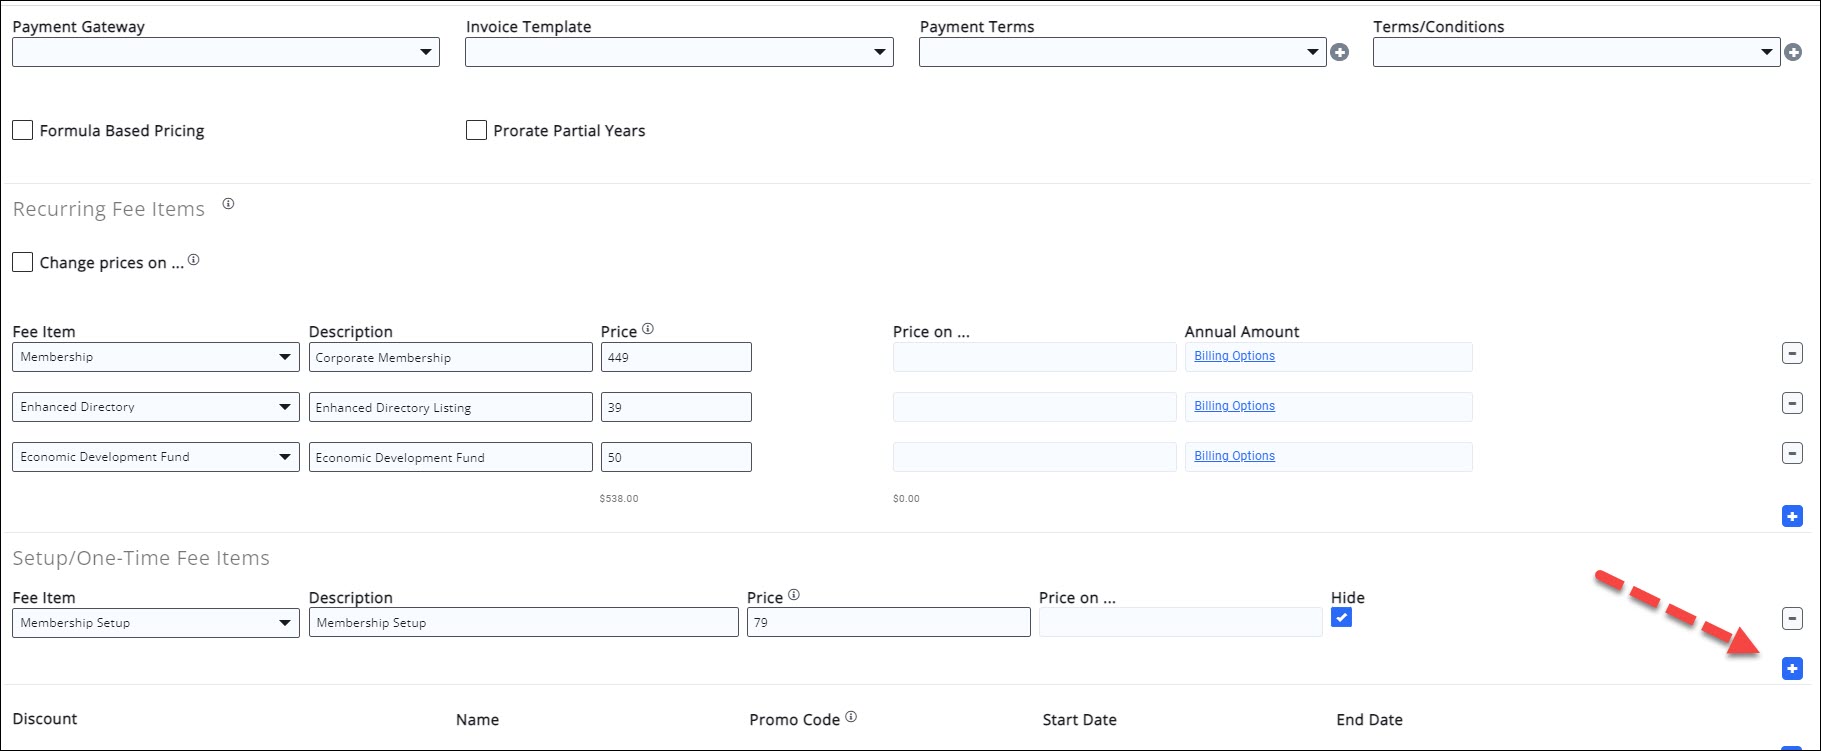The height and width of the screenshot is (751, 1821).
Task: Click the plus icon beside Terms/Conditions
Action: tap(1793, 53)
